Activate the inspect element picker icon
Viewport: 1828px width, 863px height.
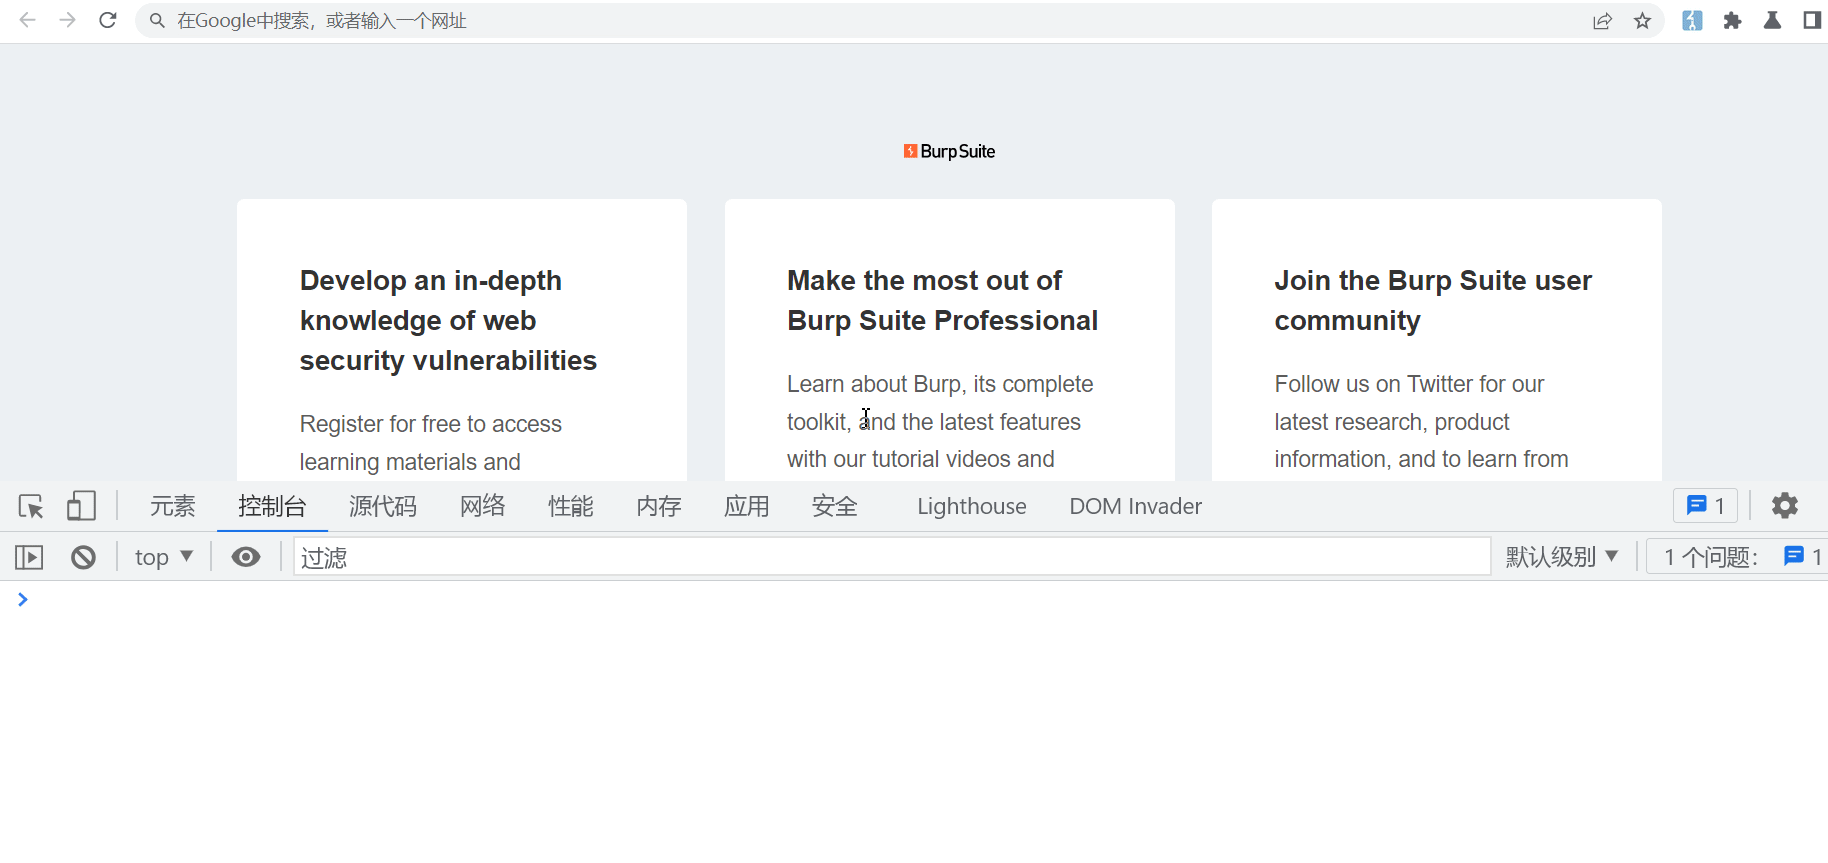pyautogui.click(x=31, y=506)
